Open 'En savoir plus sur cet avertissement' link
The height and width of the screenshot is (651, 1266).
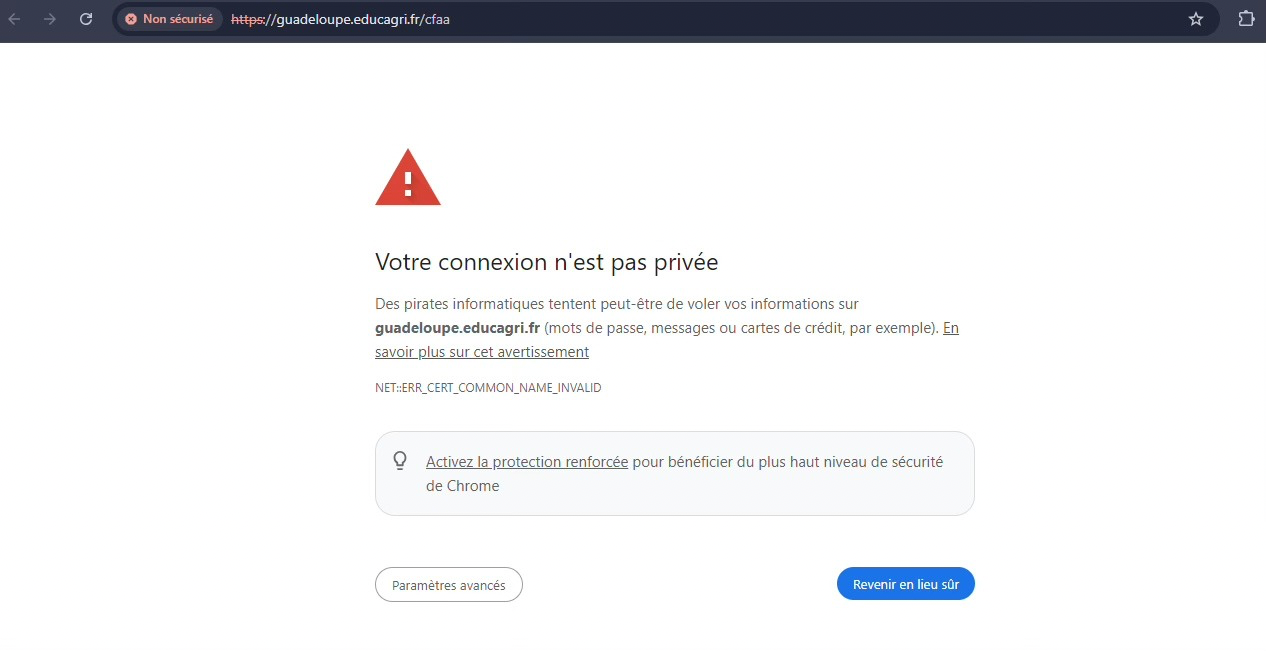pyautogui.click(x=667, y=340)
